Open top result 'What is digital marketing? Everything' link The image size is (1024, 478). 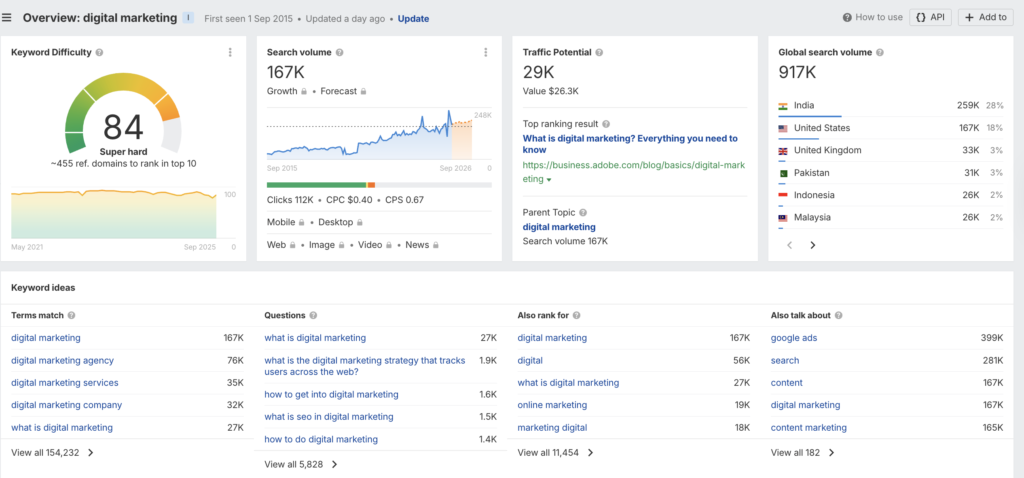630,144
